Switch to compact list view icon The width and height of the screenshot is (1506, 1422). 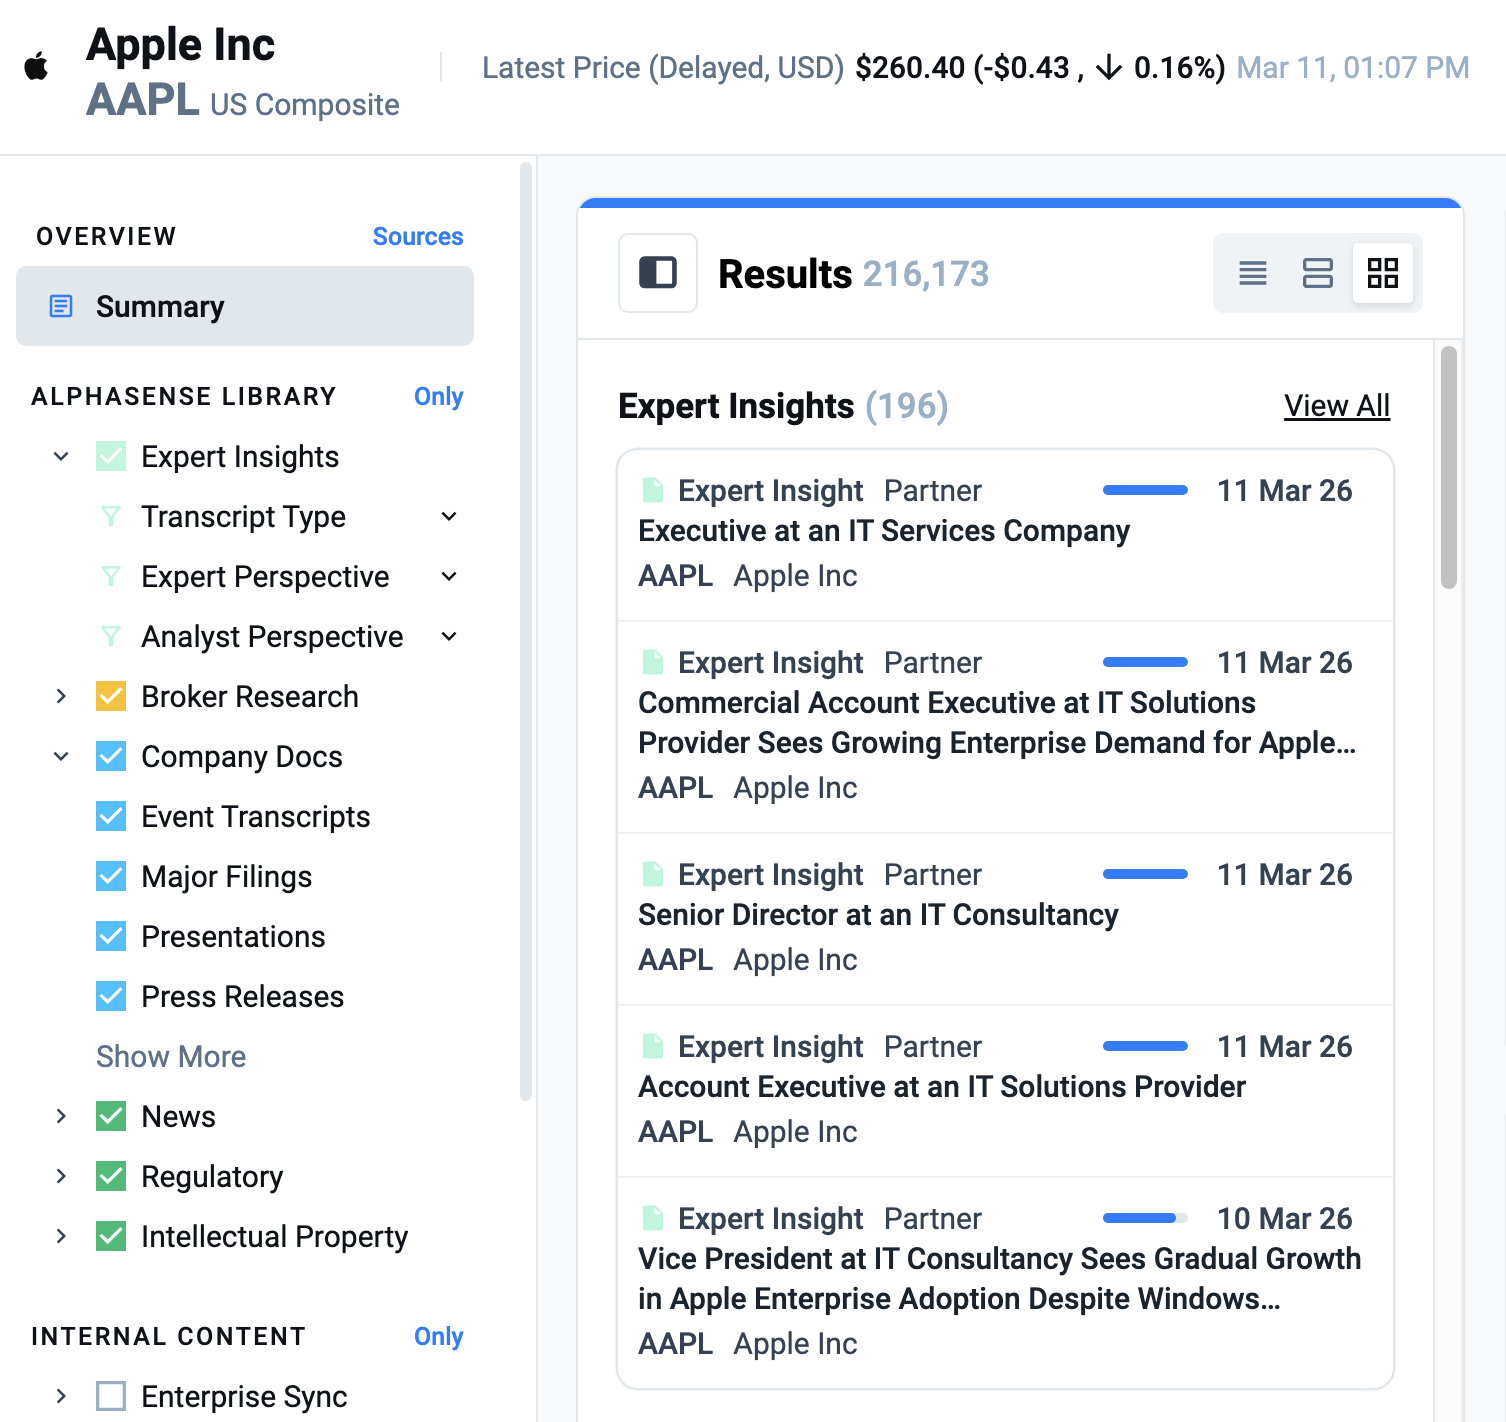1252,273
